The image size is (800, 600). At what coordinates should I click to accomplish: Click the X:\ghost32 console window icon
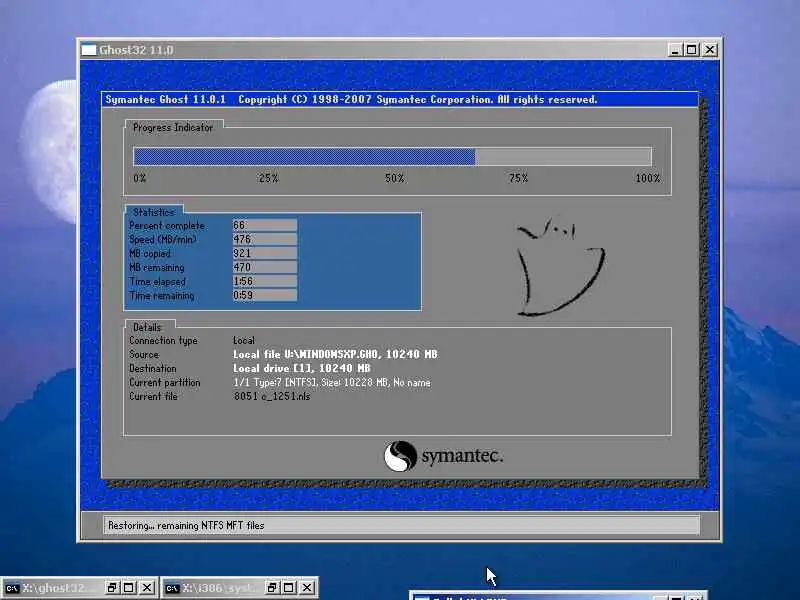click(12, 588)
